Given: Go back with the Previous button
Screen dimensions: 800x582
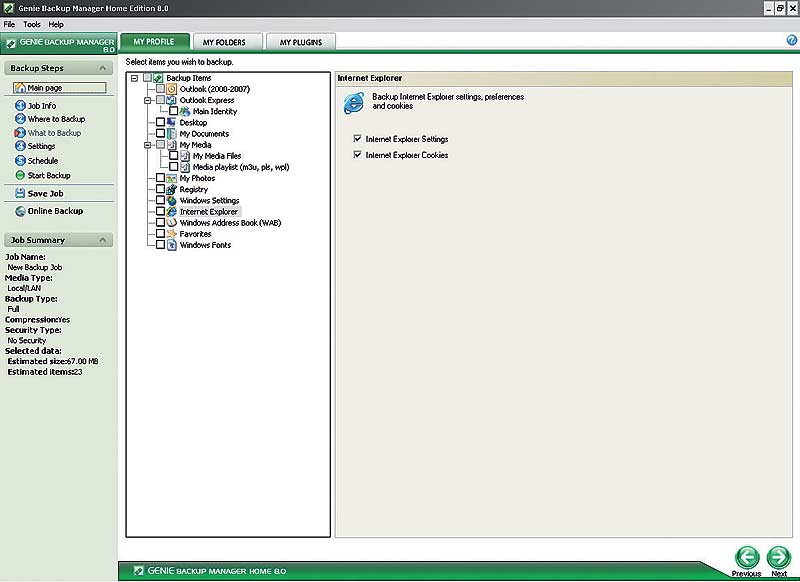Looking at the screenshot, I should (747, 561).
